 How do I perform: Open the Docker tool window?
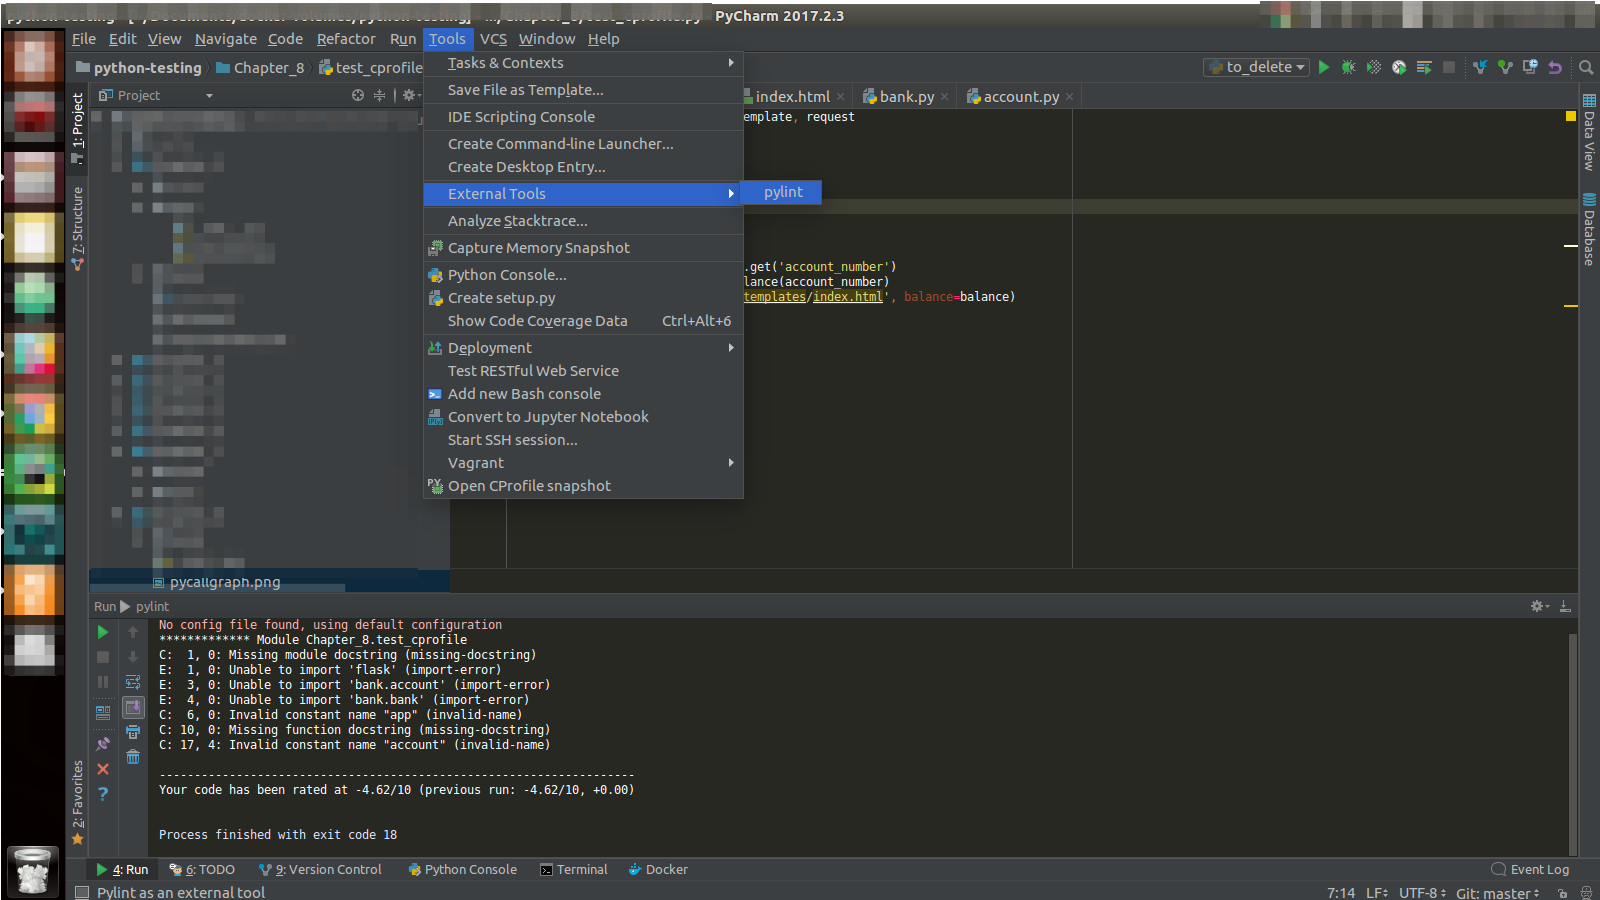658,869
